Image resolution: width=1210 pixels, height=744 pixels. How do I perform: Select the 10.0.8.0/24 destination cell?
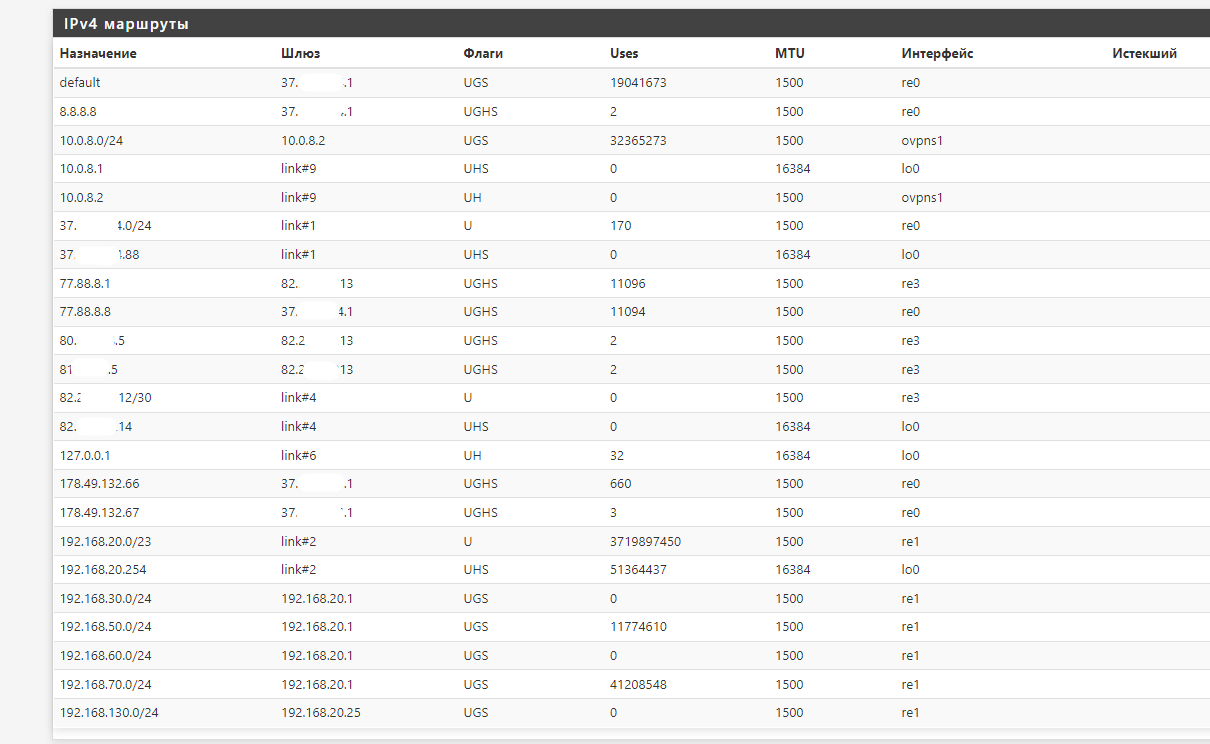click(91, 141)
